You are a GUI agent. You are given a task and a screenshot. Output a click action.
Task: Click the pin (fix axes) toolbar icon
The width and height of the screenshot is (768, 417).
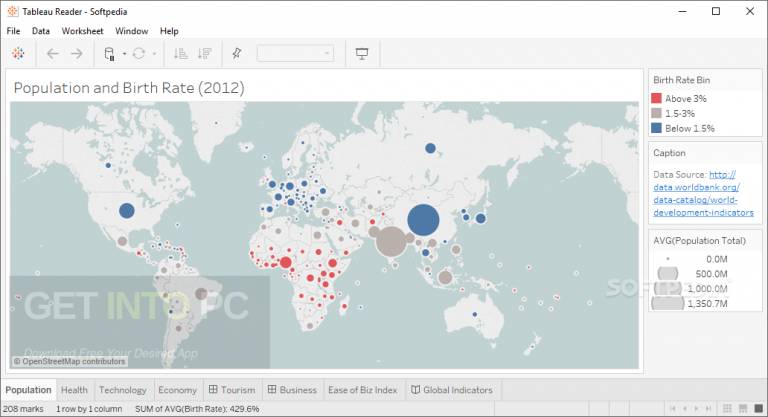[237, 53]
